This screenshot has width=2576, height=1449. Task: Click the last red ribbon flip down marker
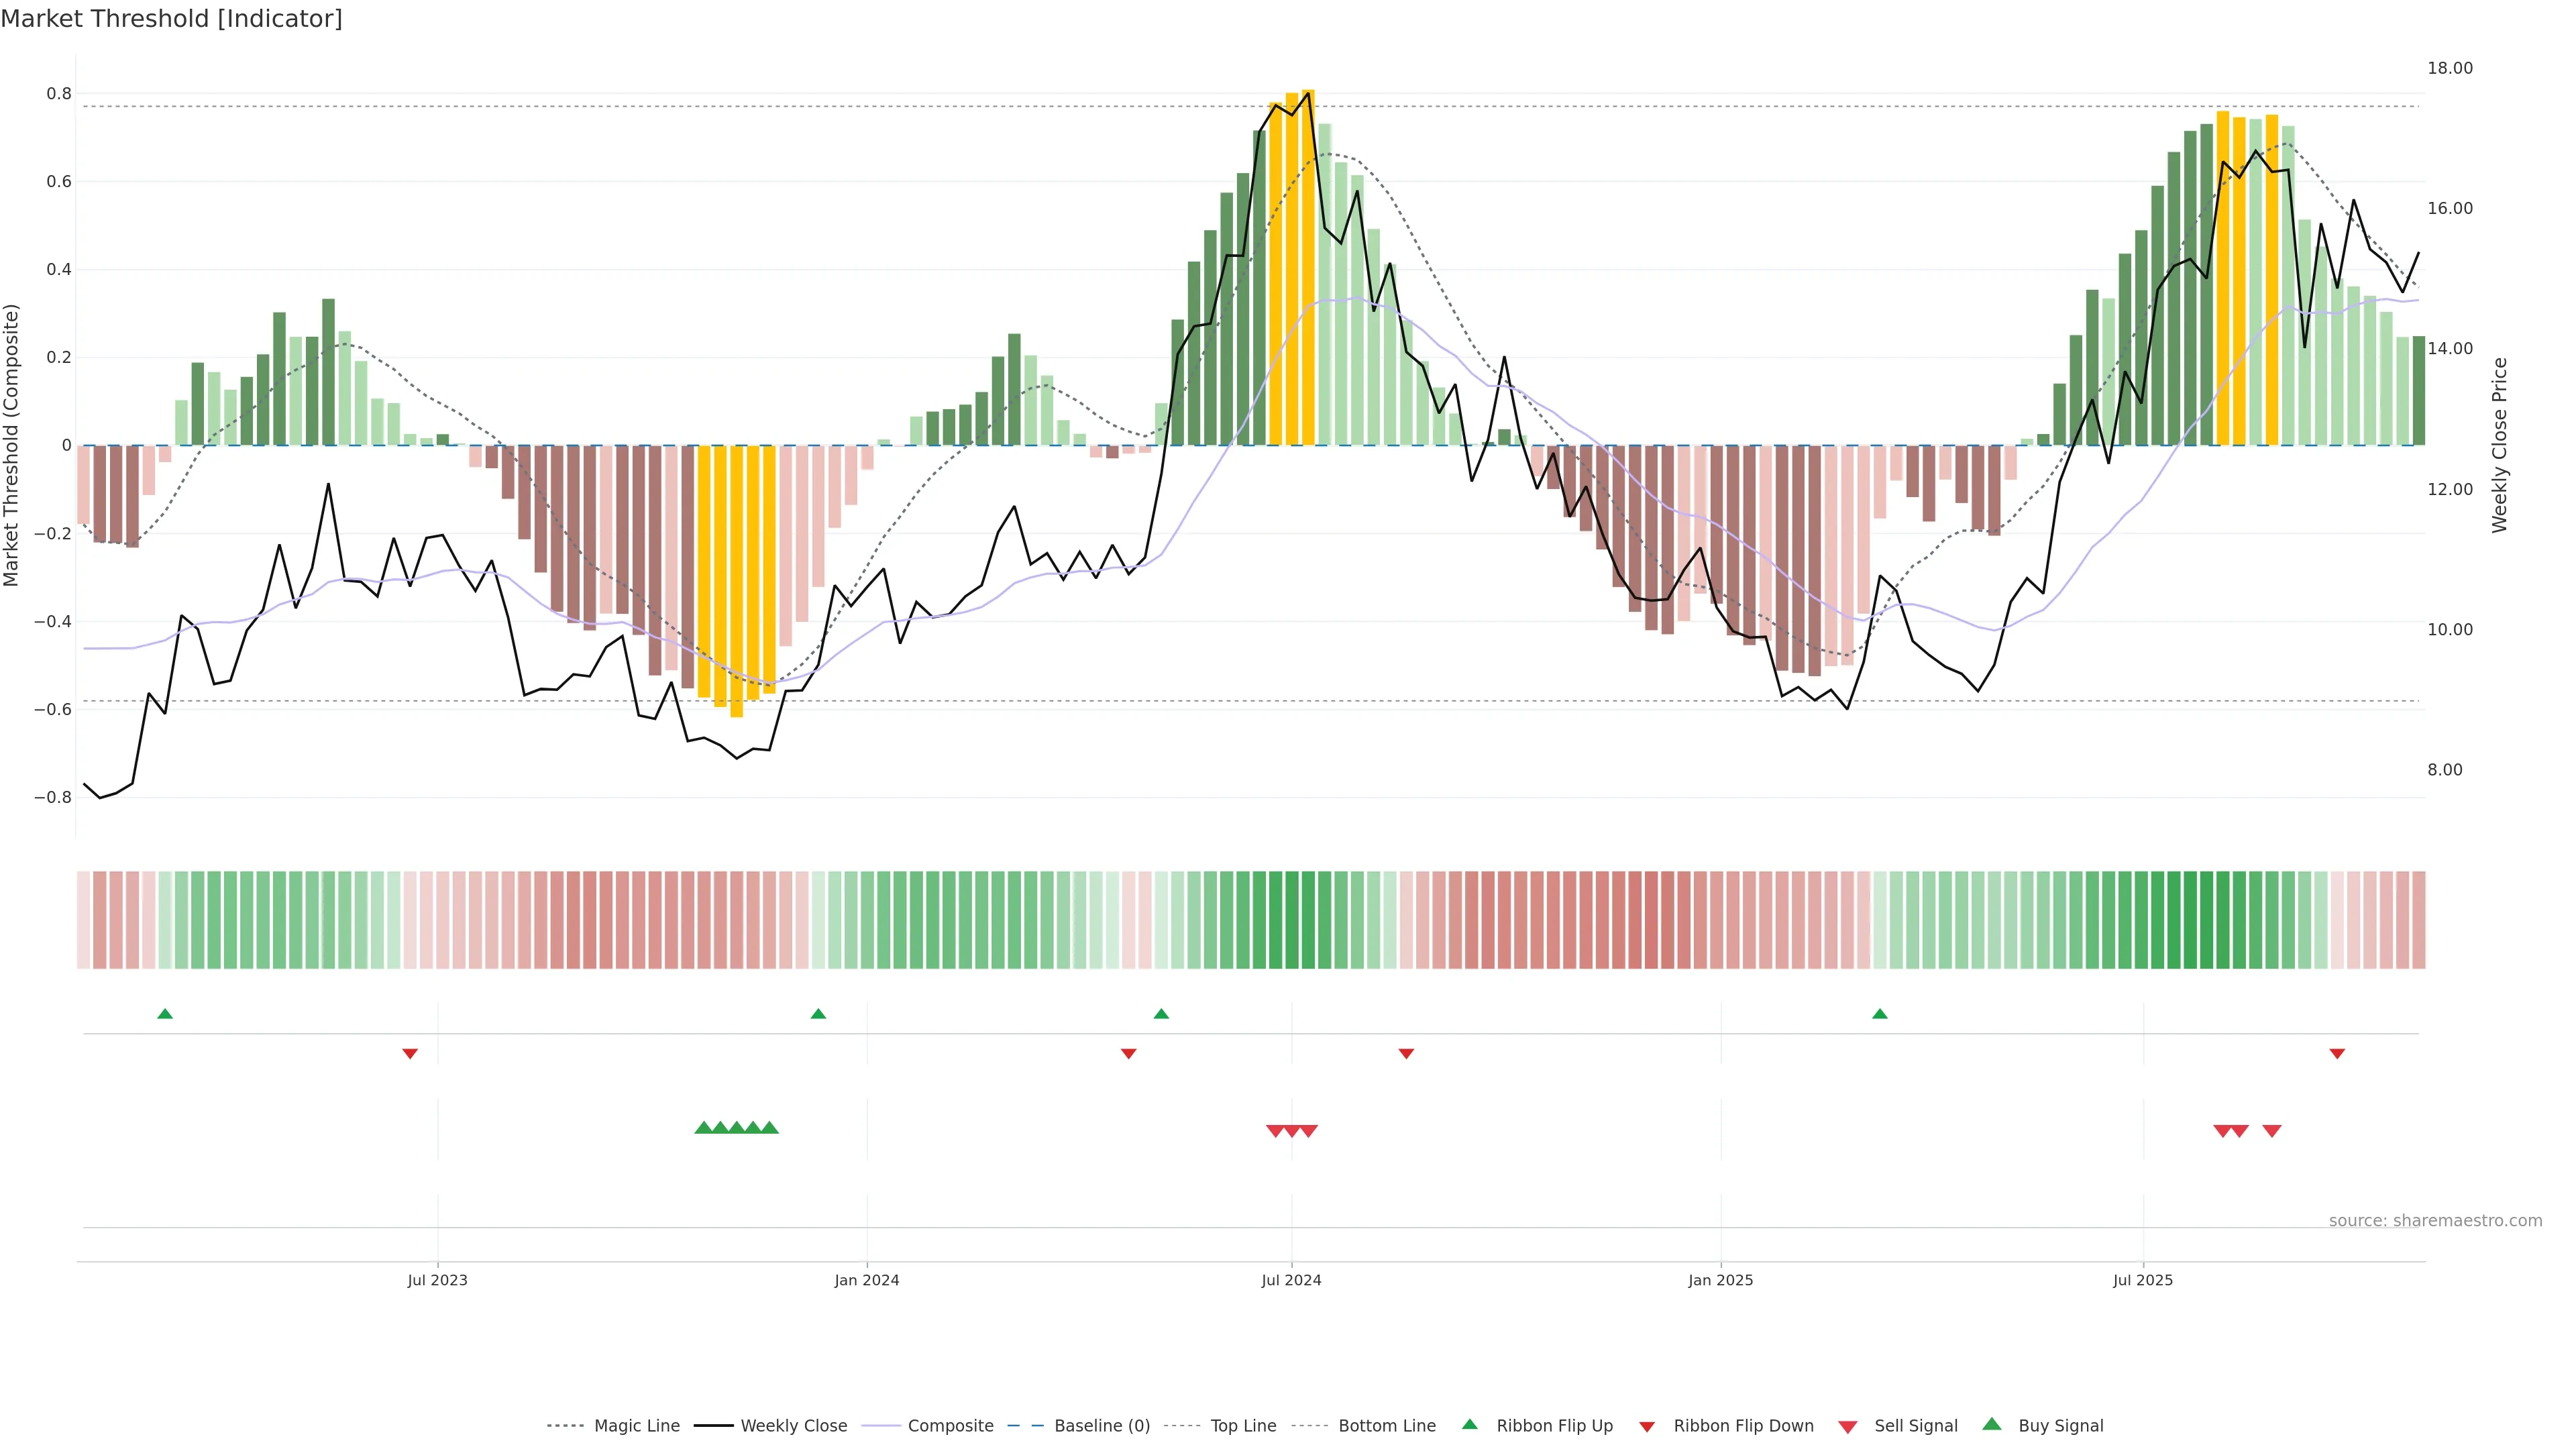(x=2337, y=1054)
